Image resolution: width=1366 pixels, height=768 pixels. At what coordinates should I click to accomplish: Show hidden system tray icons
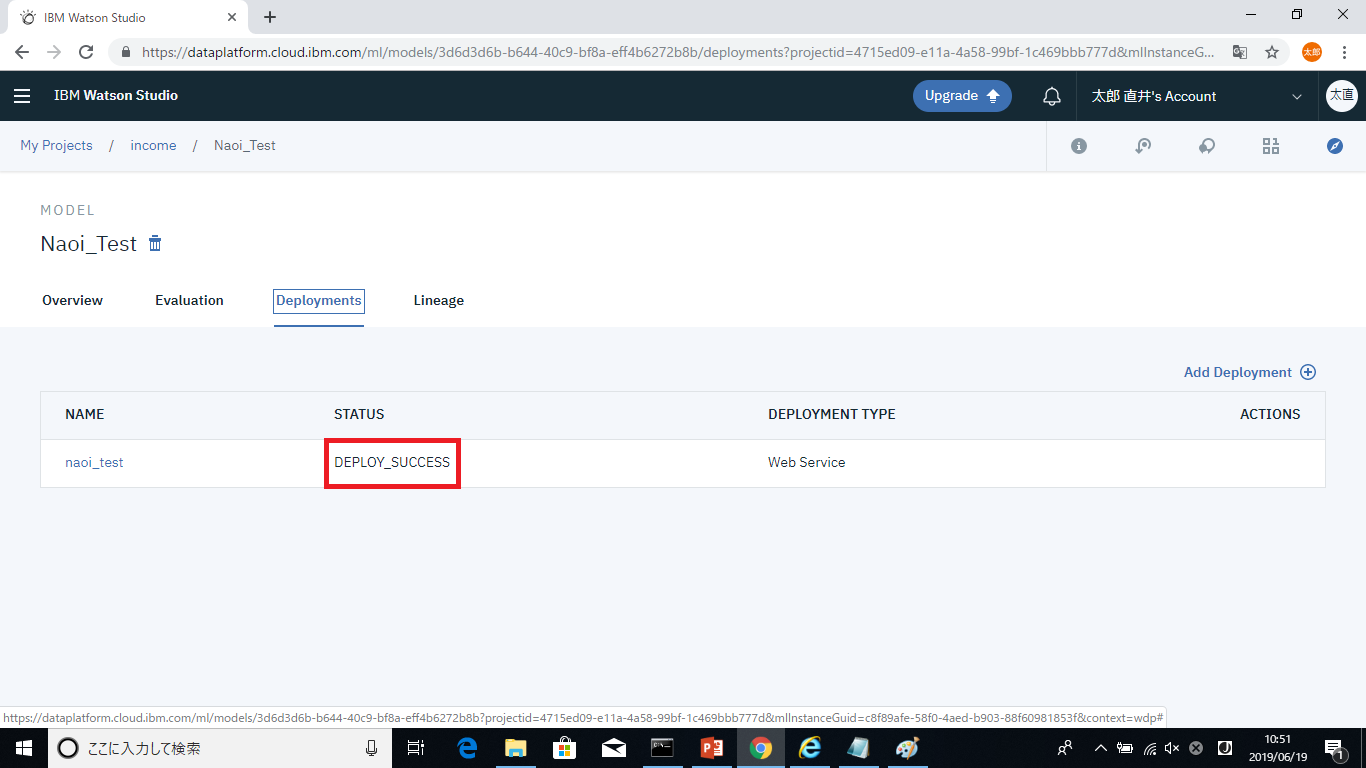tap(1100, 748)
